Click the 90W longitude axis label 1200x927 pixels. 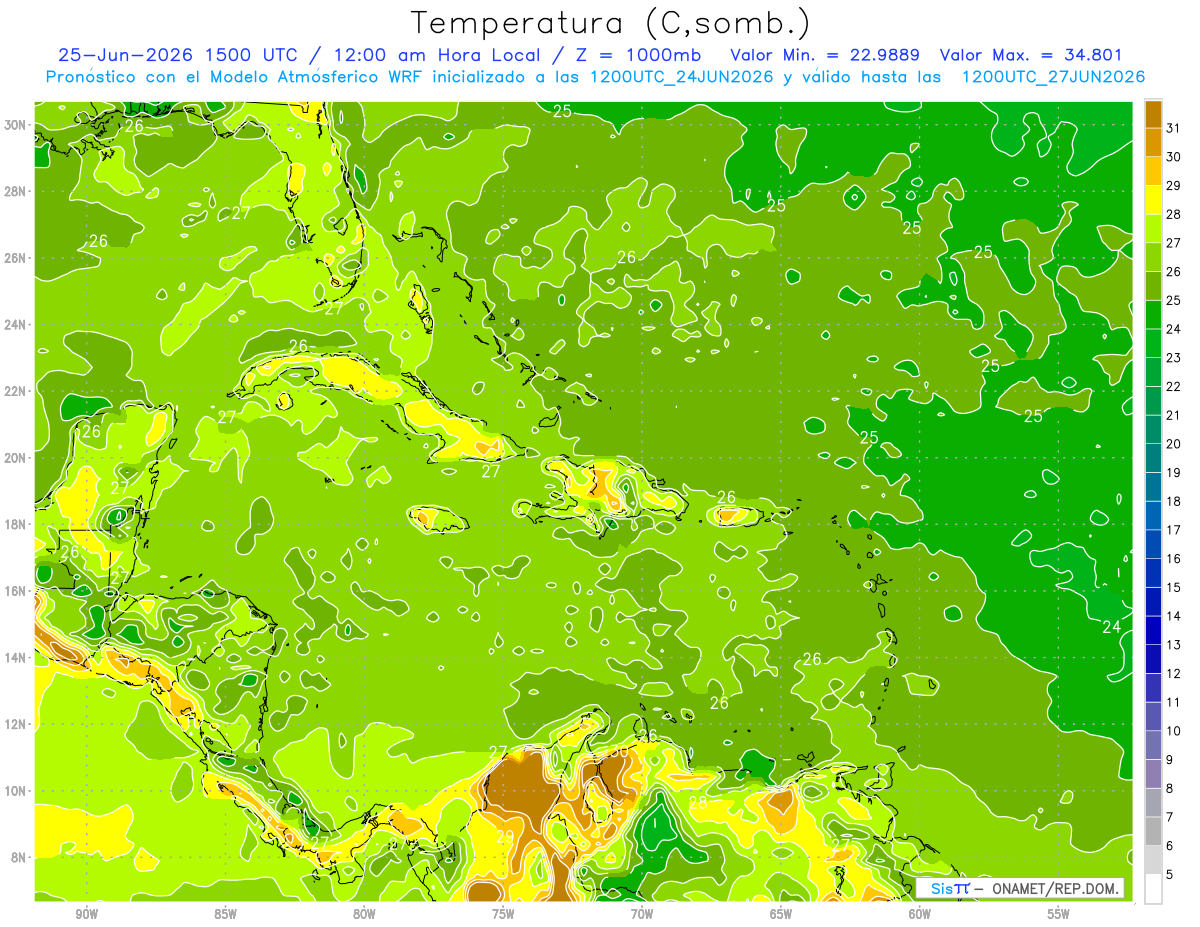[86, 915]
